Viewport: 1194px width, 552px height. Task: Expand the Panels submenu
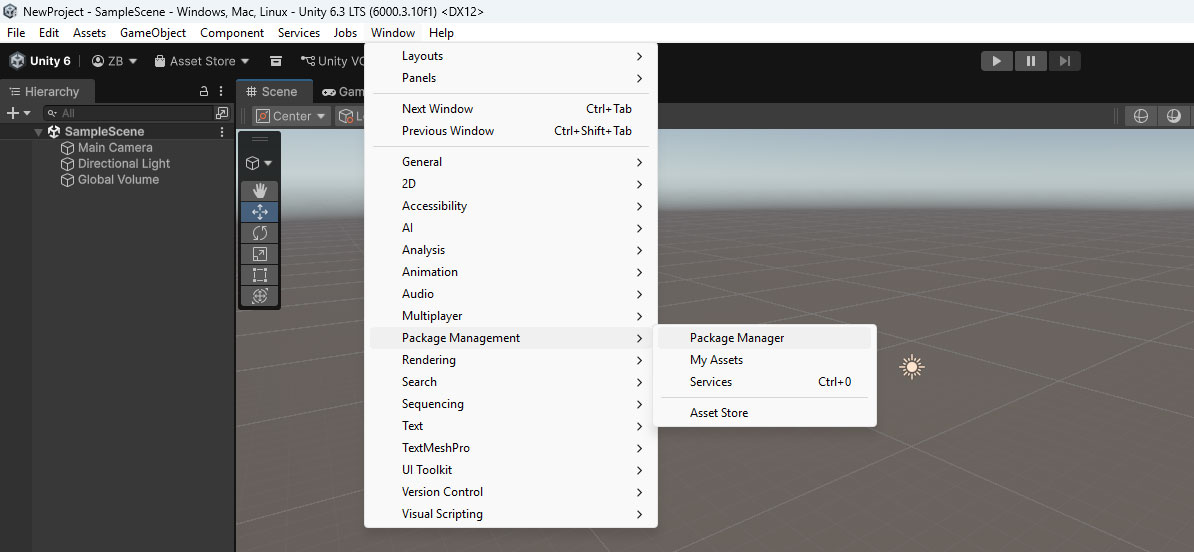510,78
